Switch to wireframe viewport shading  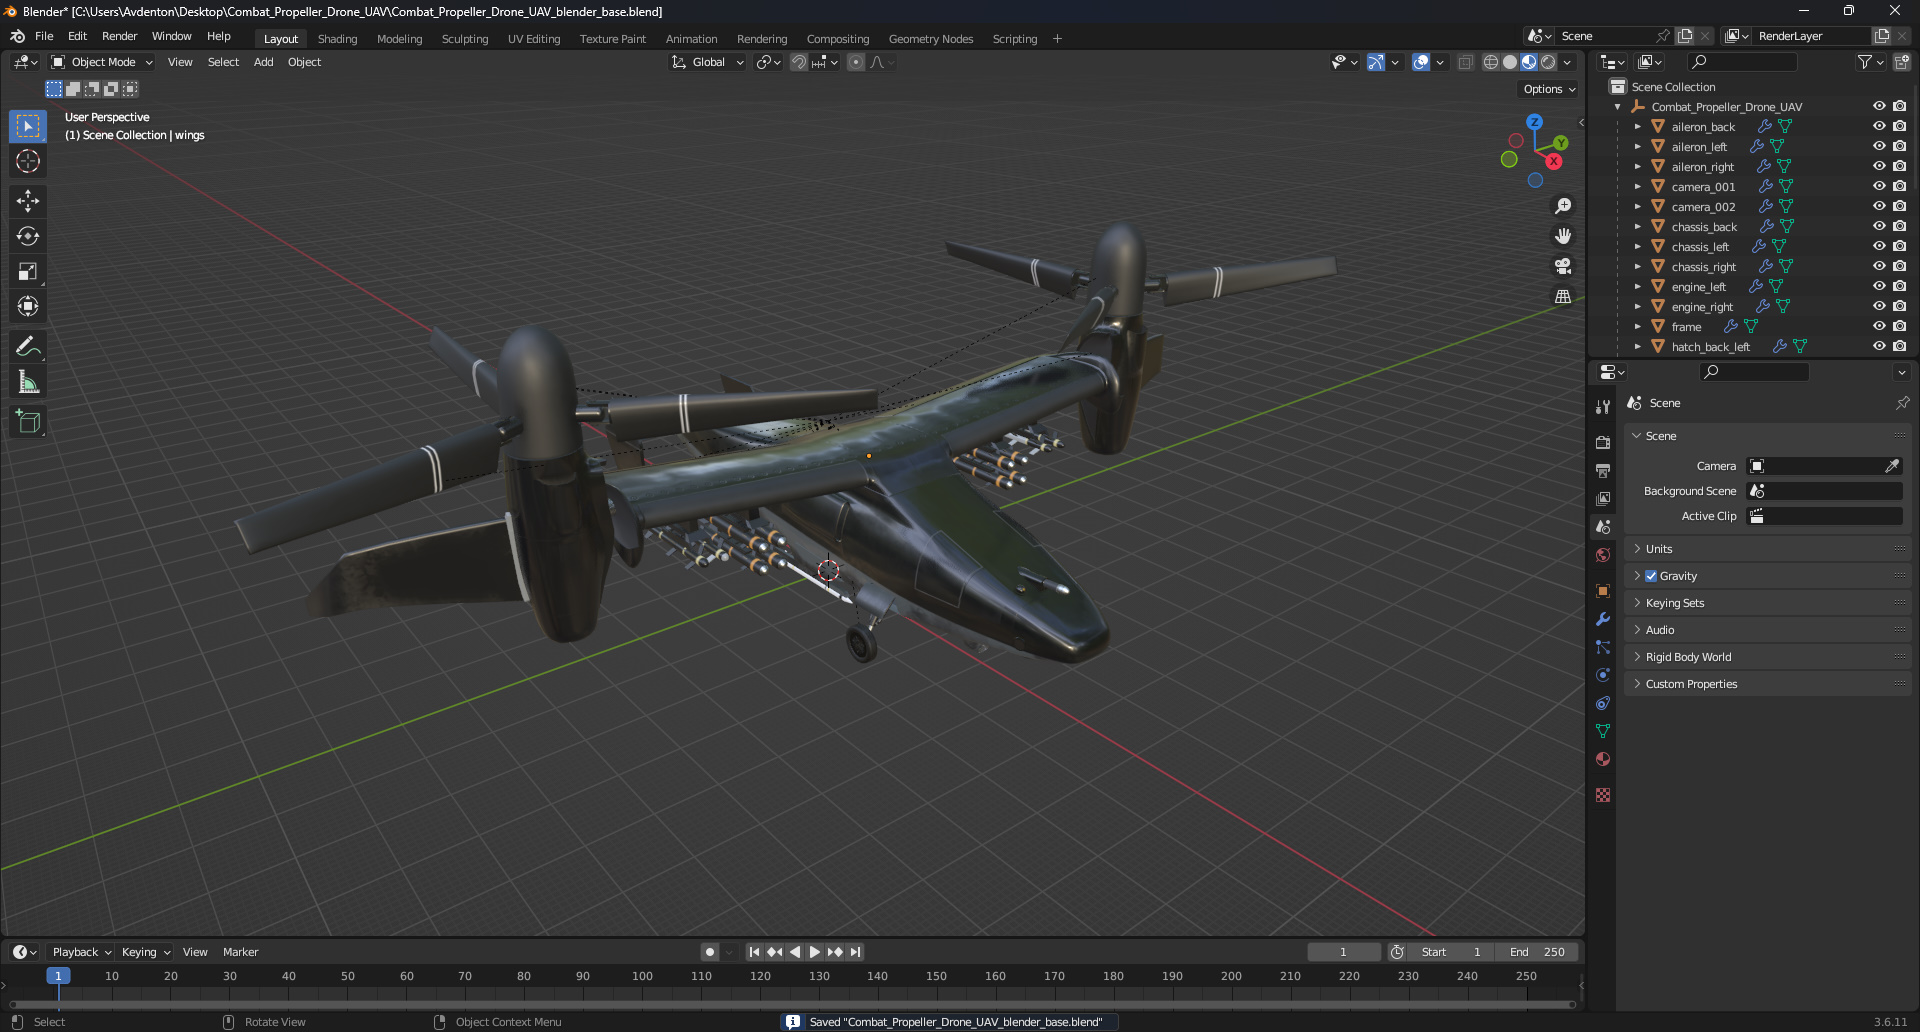[1491, 62]
